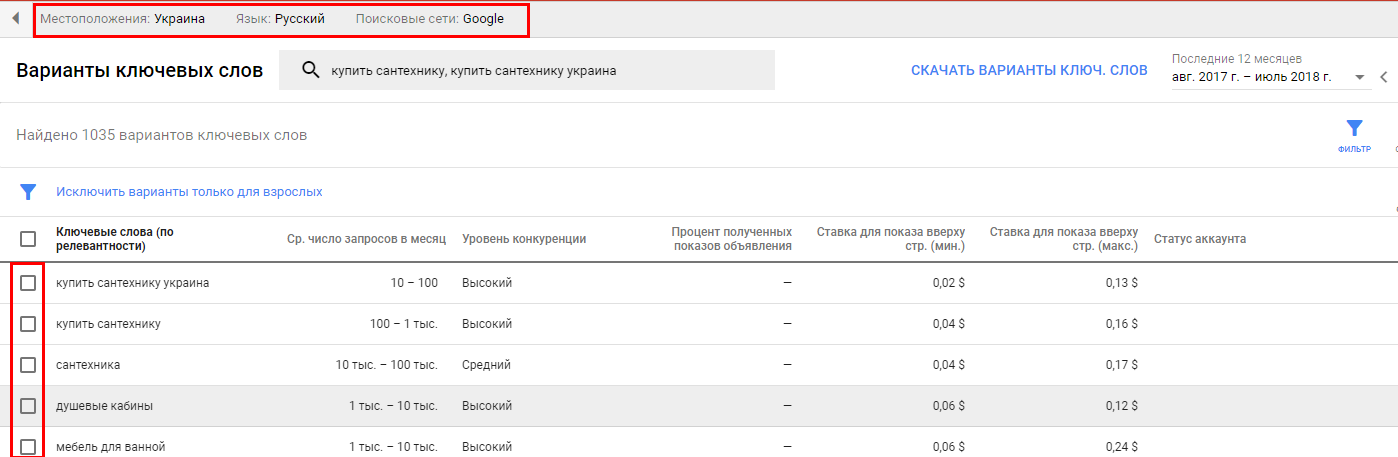Click the Варианты ключевых слов heading
1398x457 pixels.
tap(140, 70)
